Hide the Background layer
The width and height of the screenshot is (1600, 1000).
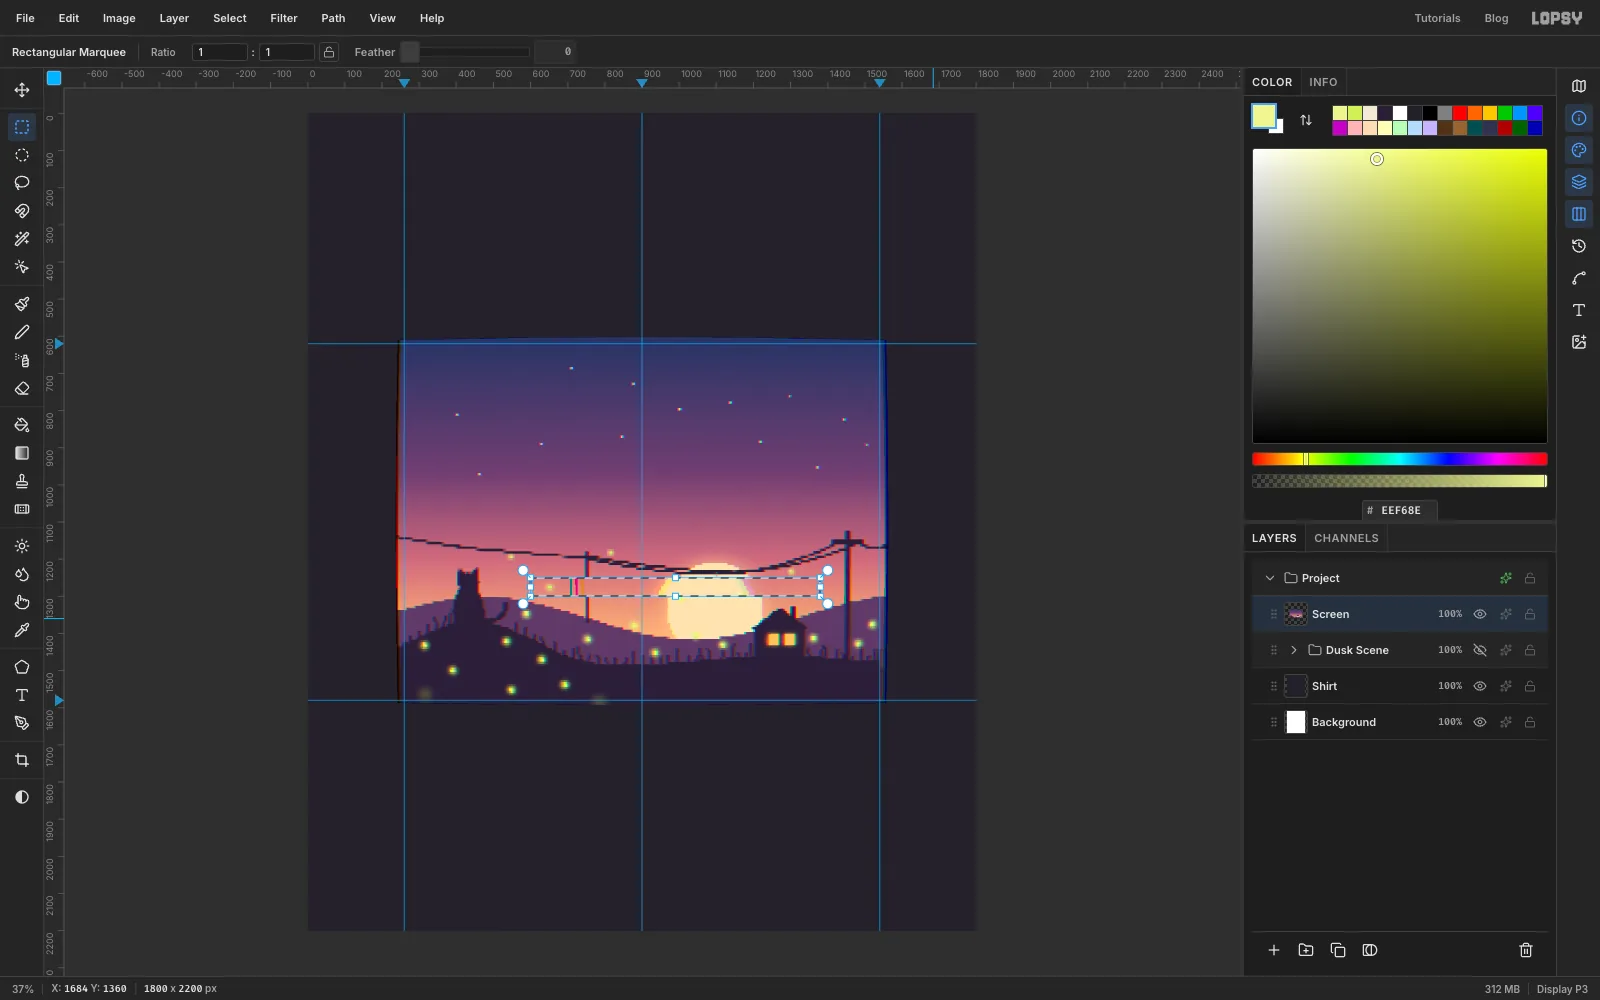(x=1480, y=722)
